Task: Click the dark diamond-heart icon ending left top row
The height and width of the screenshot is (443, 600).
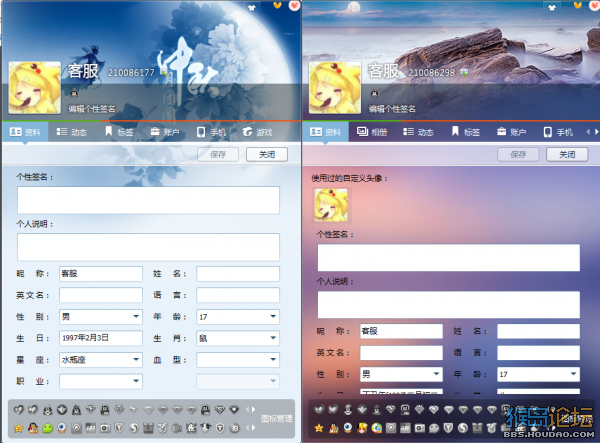Action: click(x=234, y=409)
